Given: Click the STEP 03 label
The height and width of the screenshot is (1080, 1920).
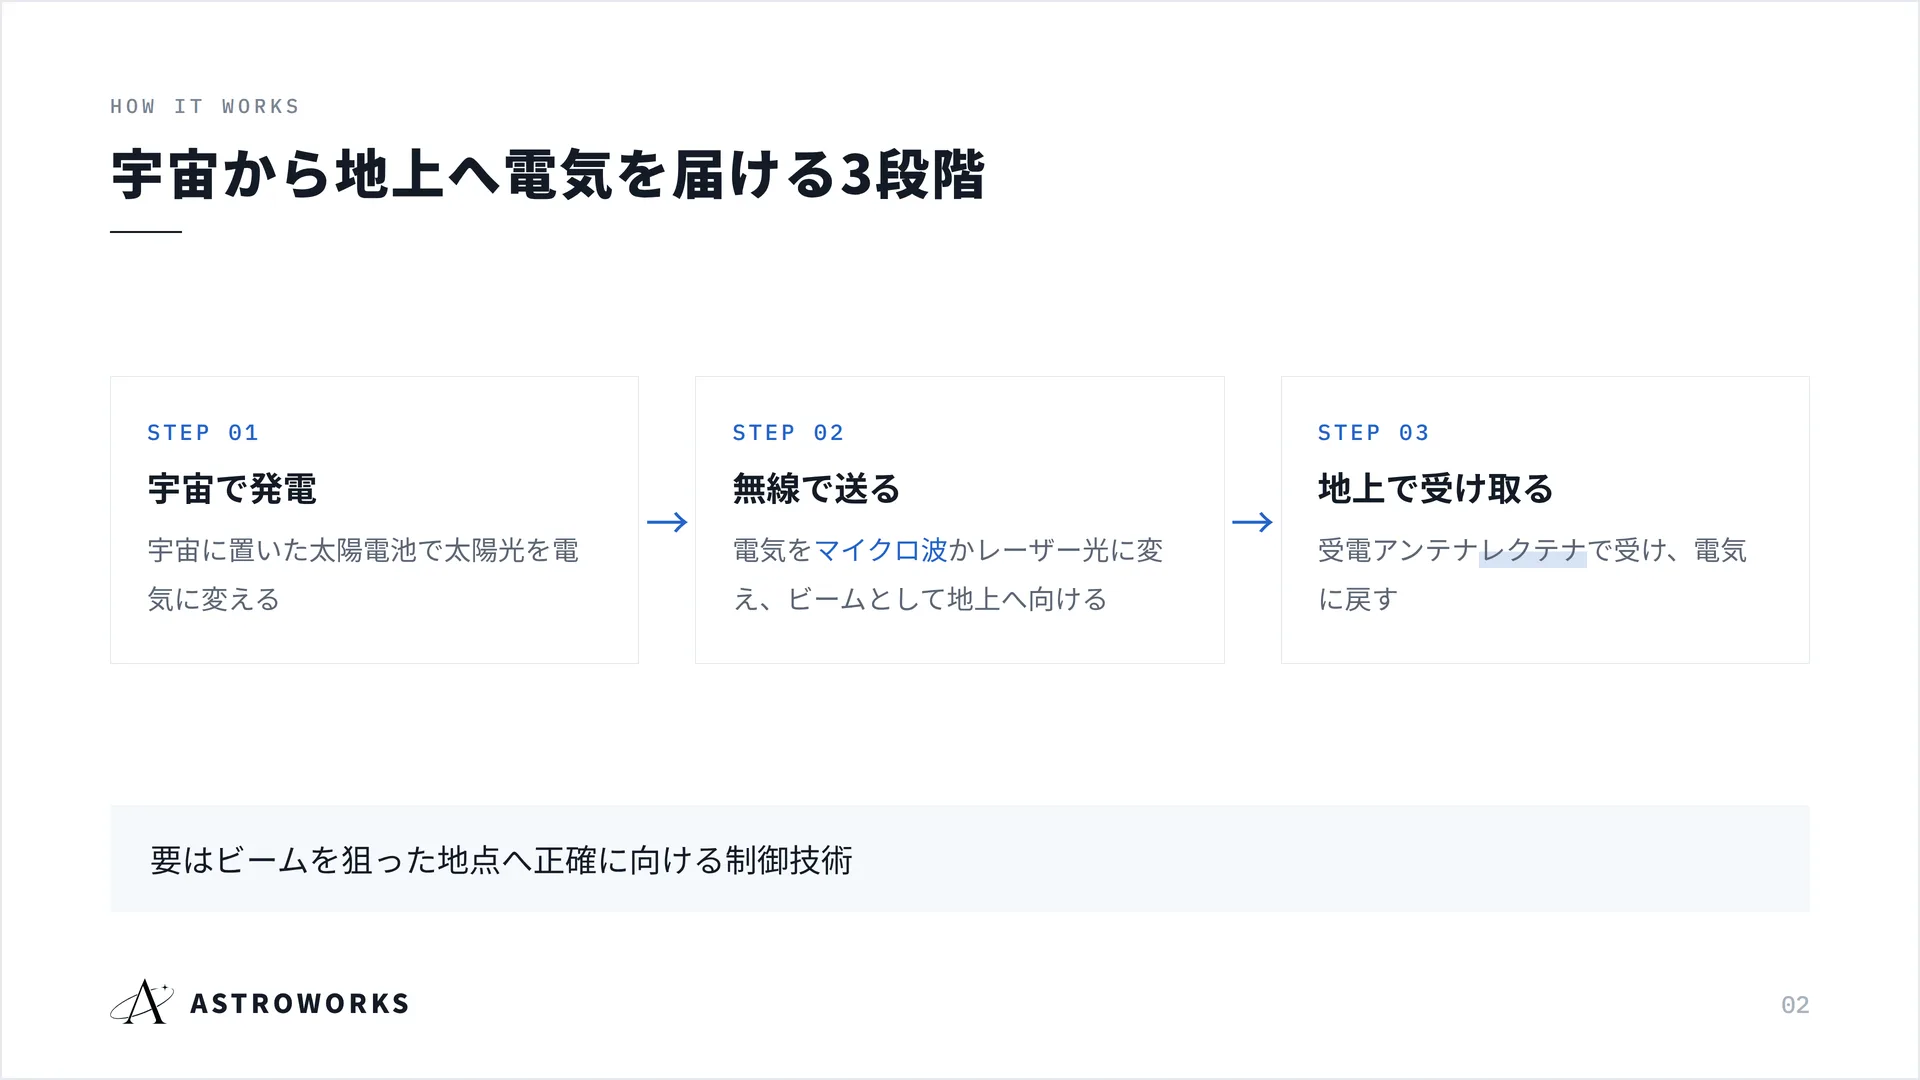Looking at the screenshot, I should [x=1373, y=432].
